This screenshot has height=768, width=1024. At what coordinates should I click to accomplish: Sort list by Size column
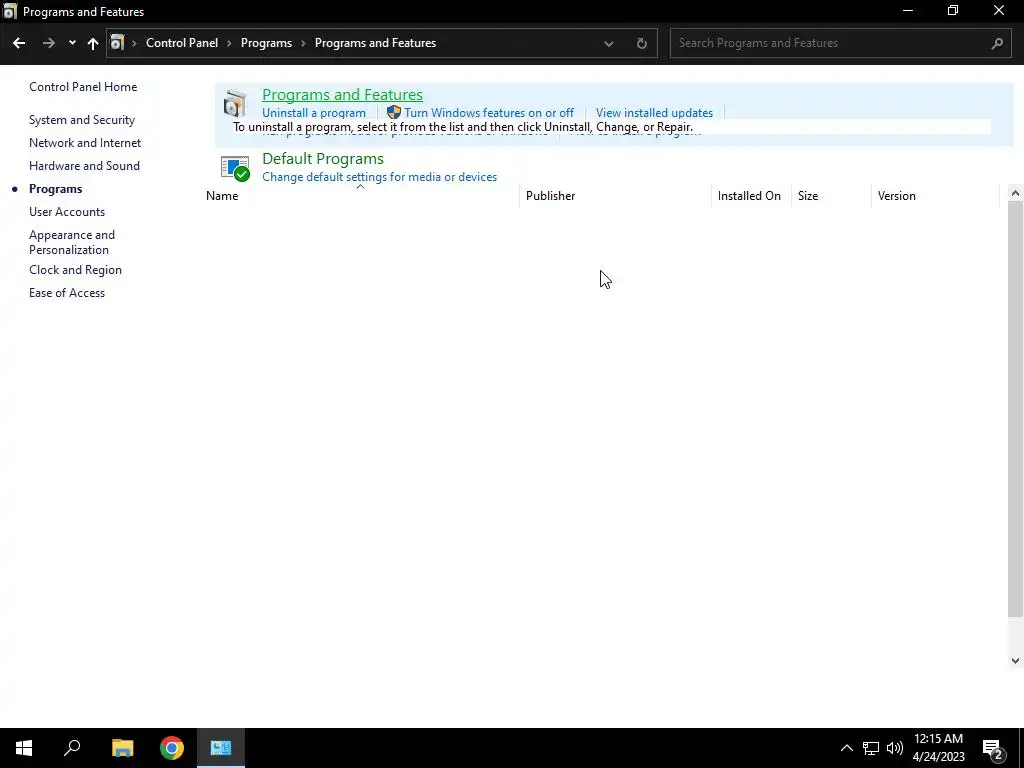point(831,196)
